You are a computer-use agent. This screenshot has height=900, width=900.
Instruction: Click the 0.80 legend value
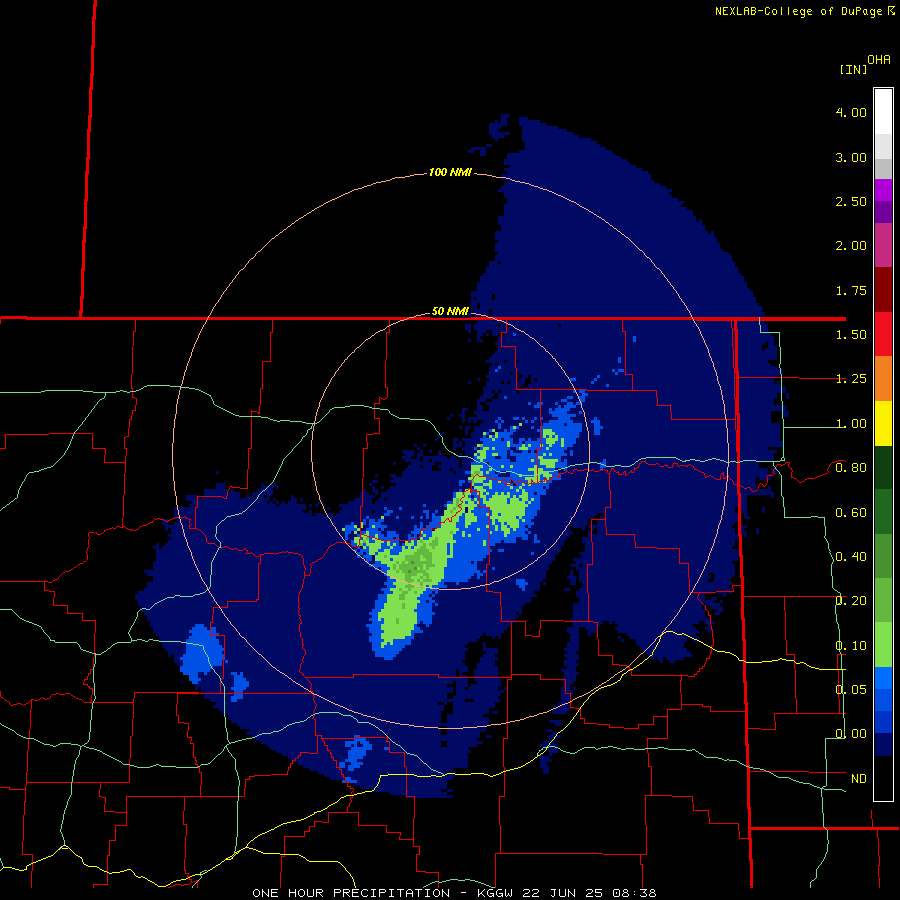851,468
